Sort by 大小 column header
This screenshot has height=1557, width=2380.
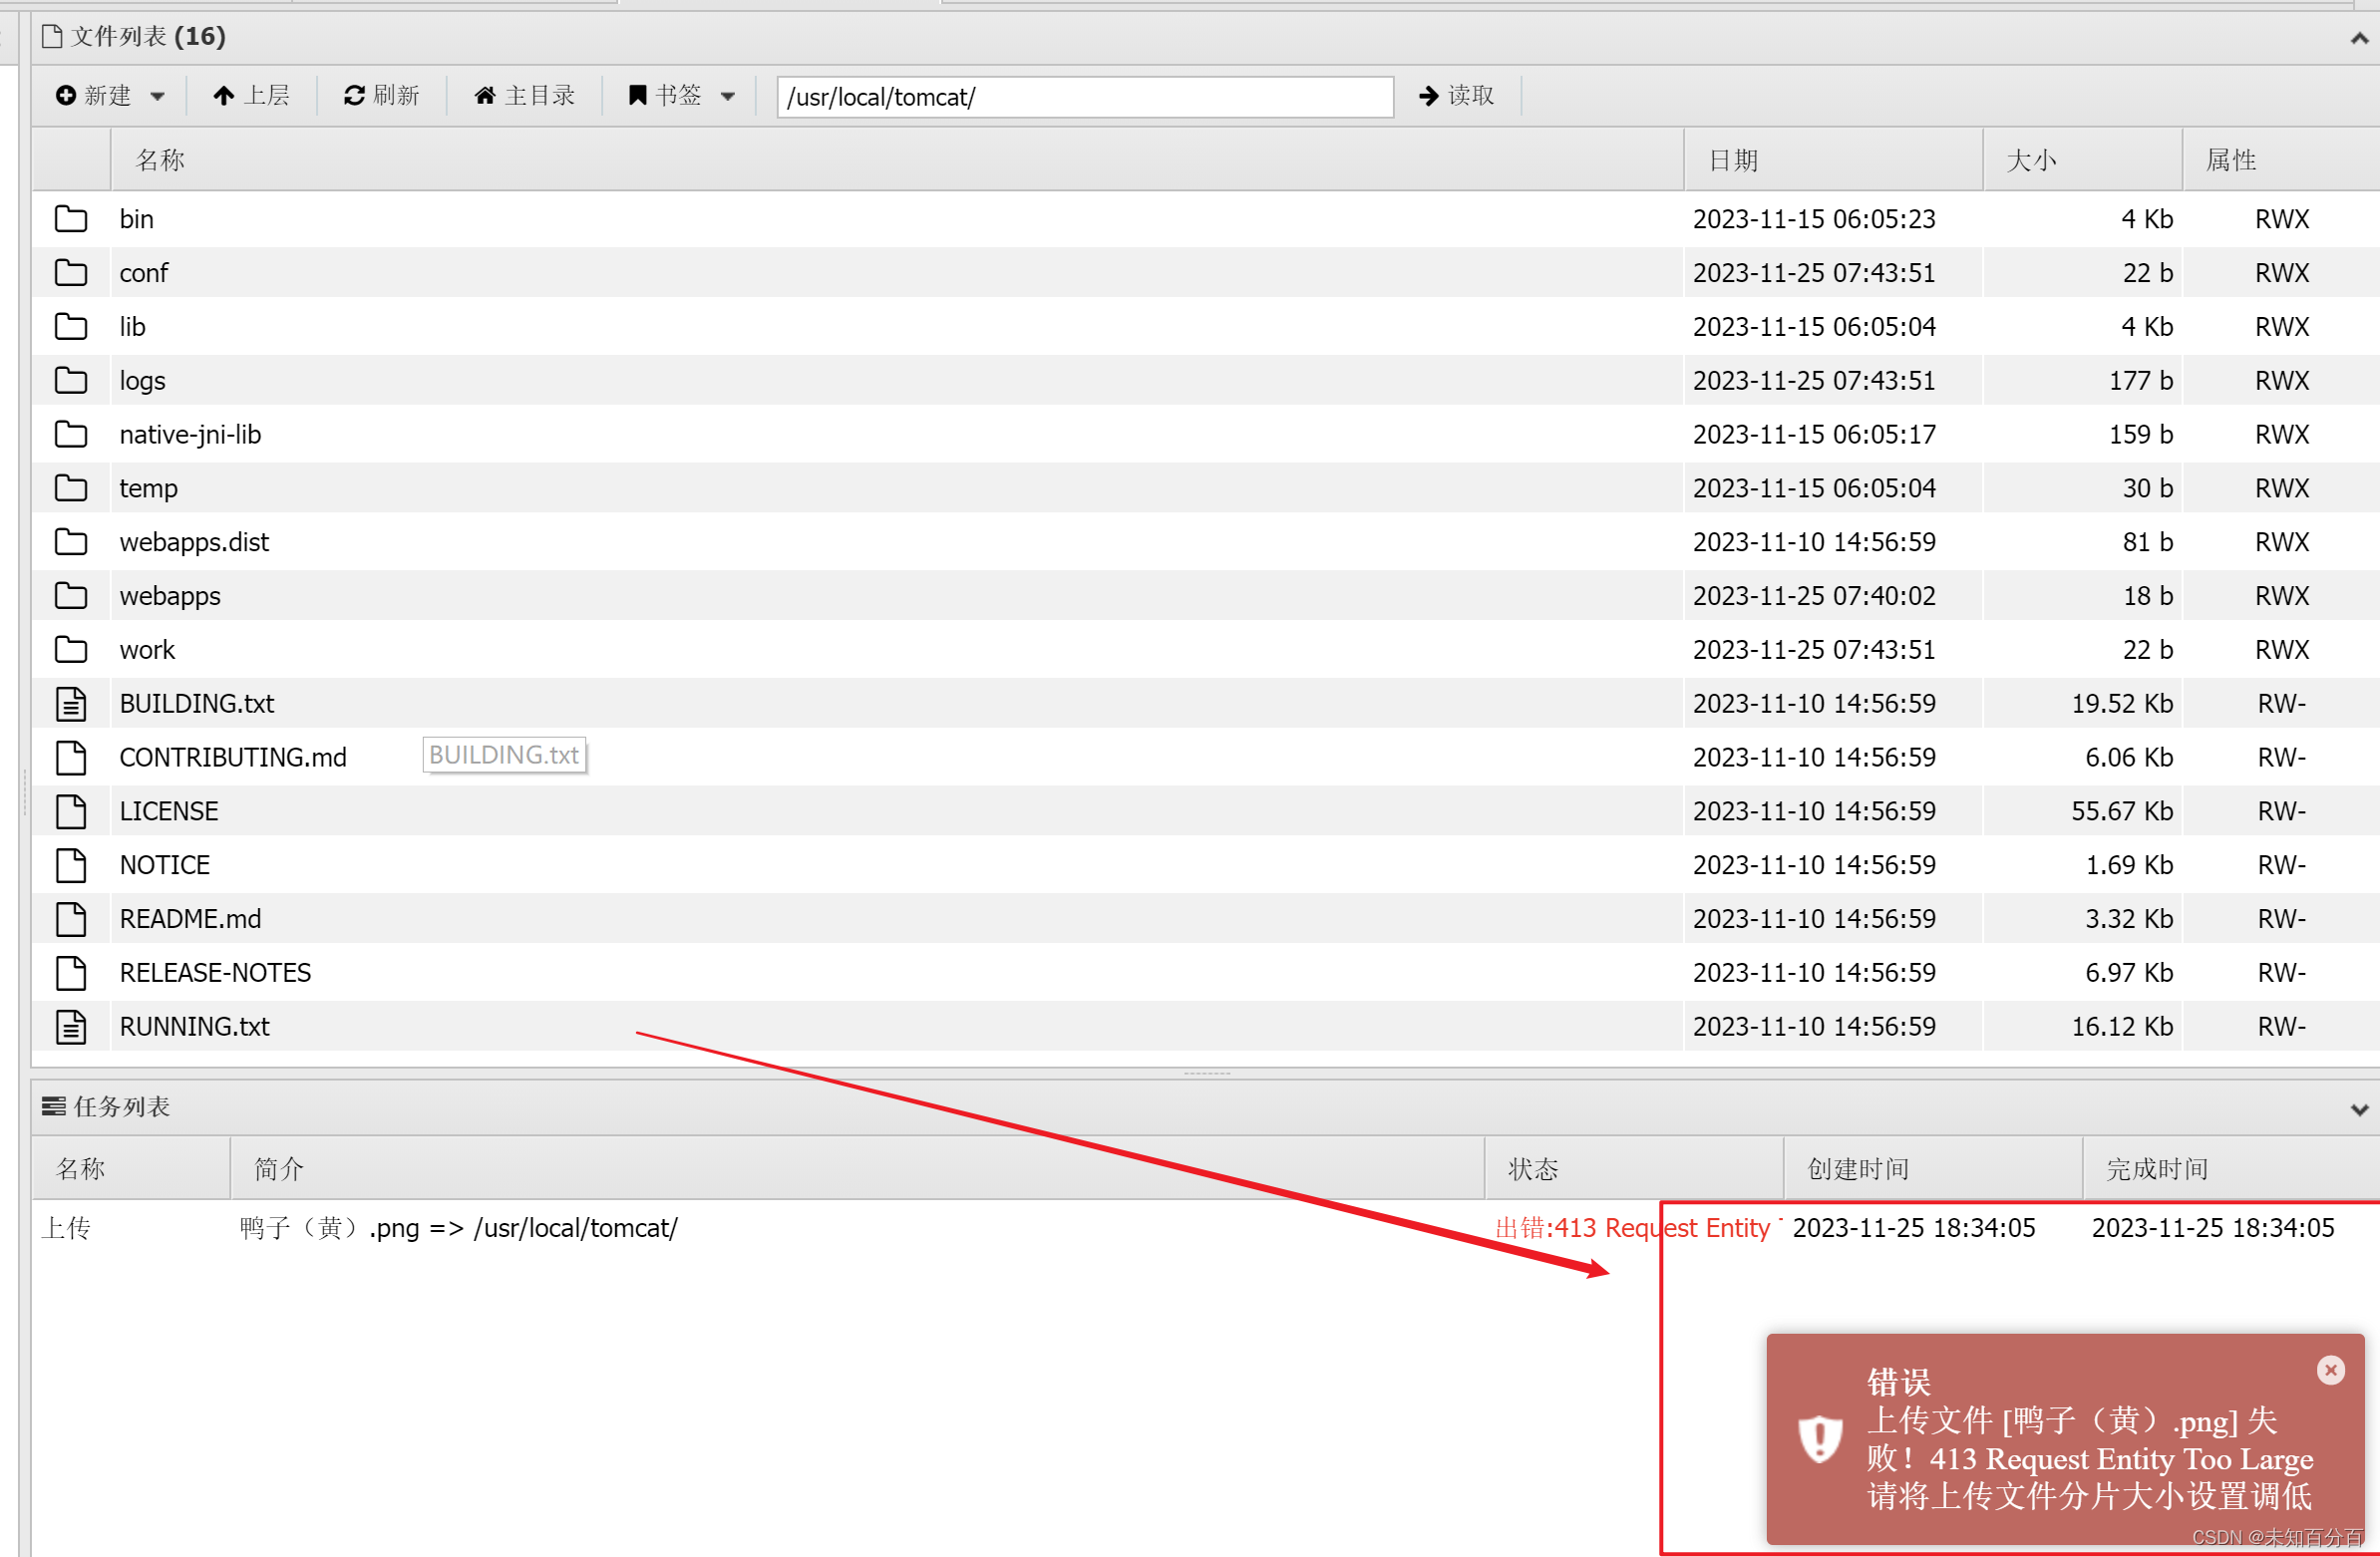pos(2031,160)
